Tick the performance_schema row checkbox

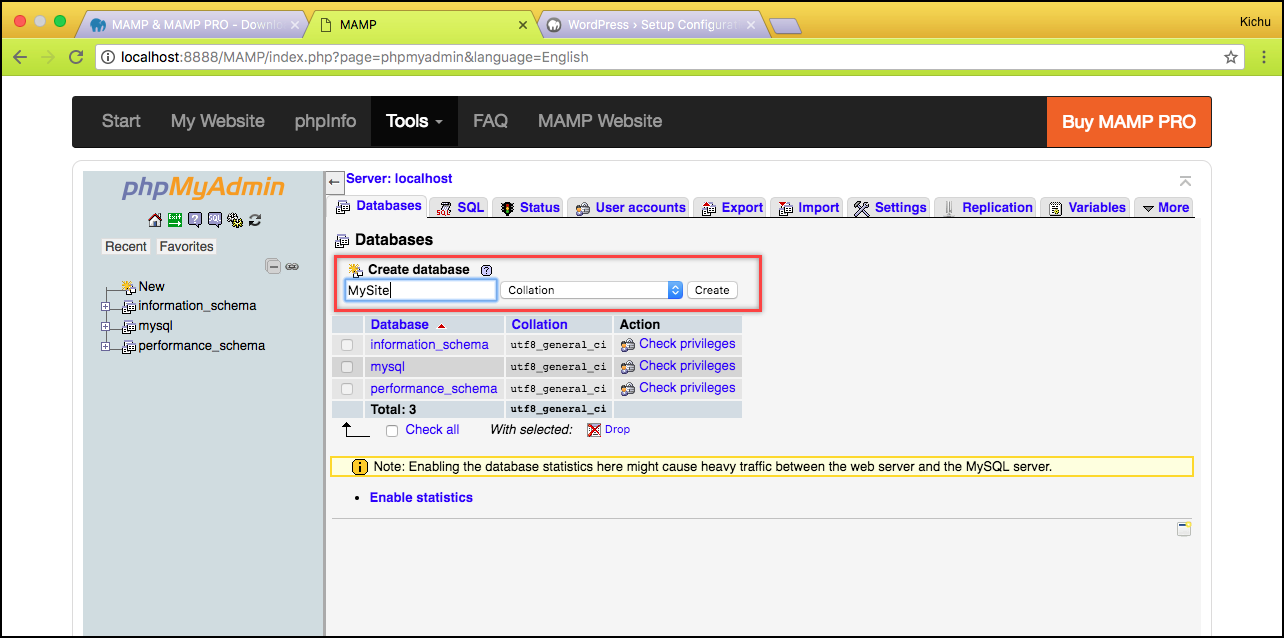(x=347, y=389)
